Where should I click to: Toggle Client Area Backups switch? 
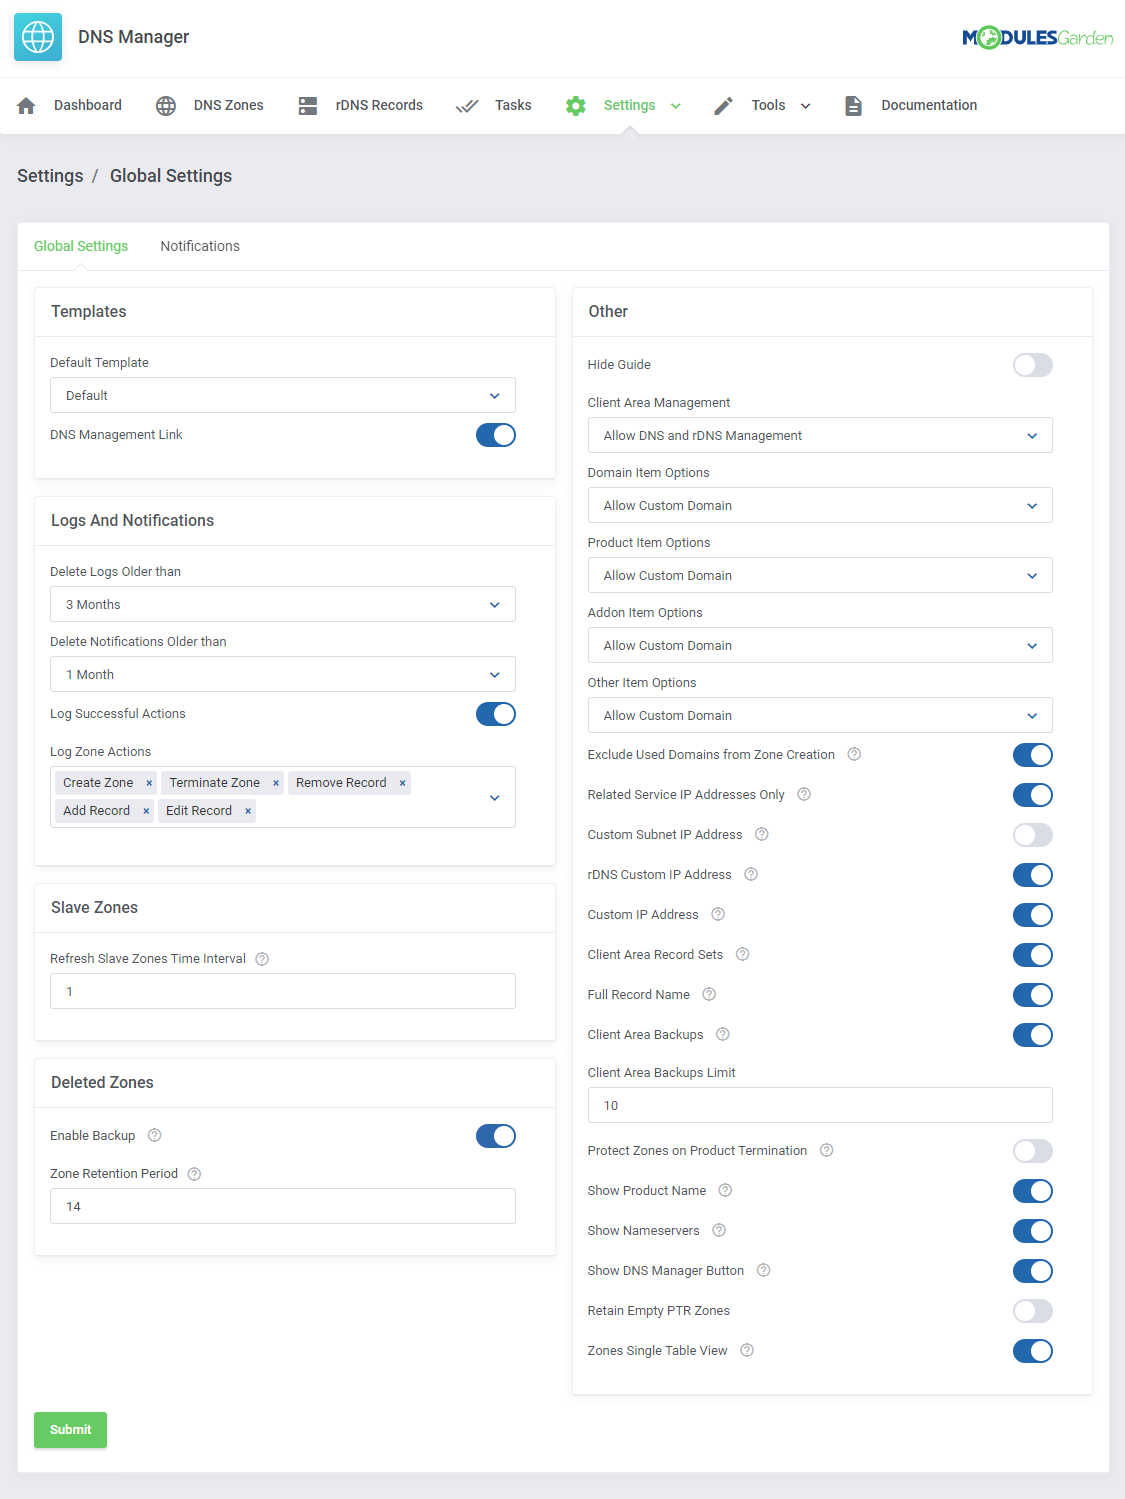(x=1033, y=1035)
